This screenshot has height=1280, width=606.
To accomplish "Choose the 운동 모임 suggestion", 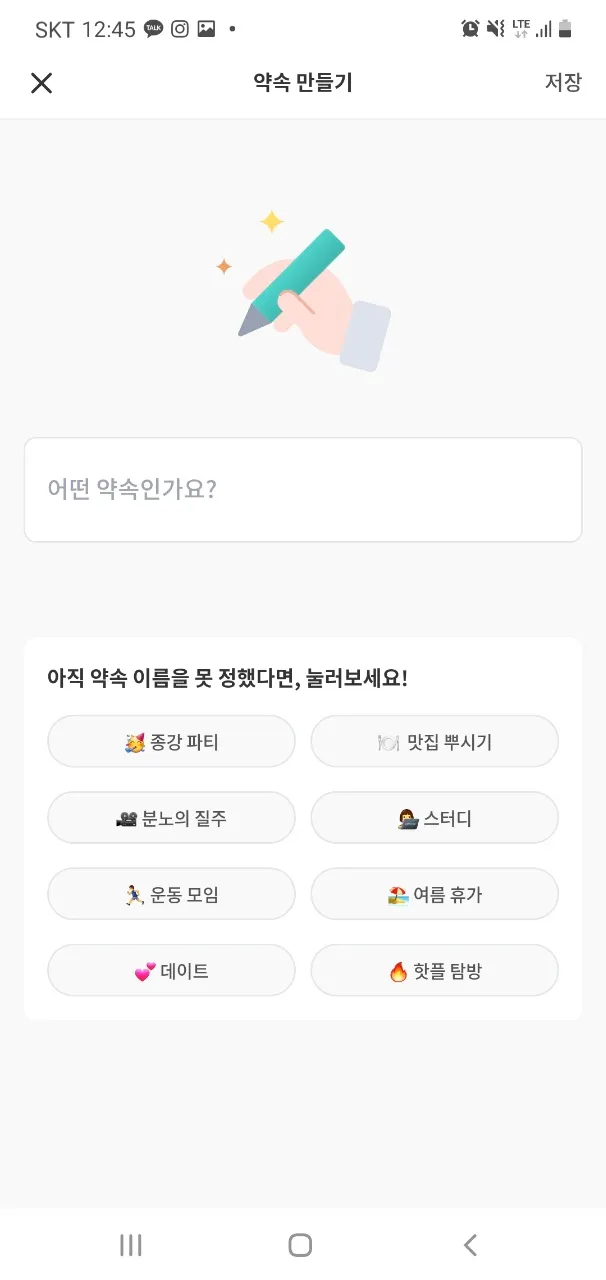I will pos(171,894).
